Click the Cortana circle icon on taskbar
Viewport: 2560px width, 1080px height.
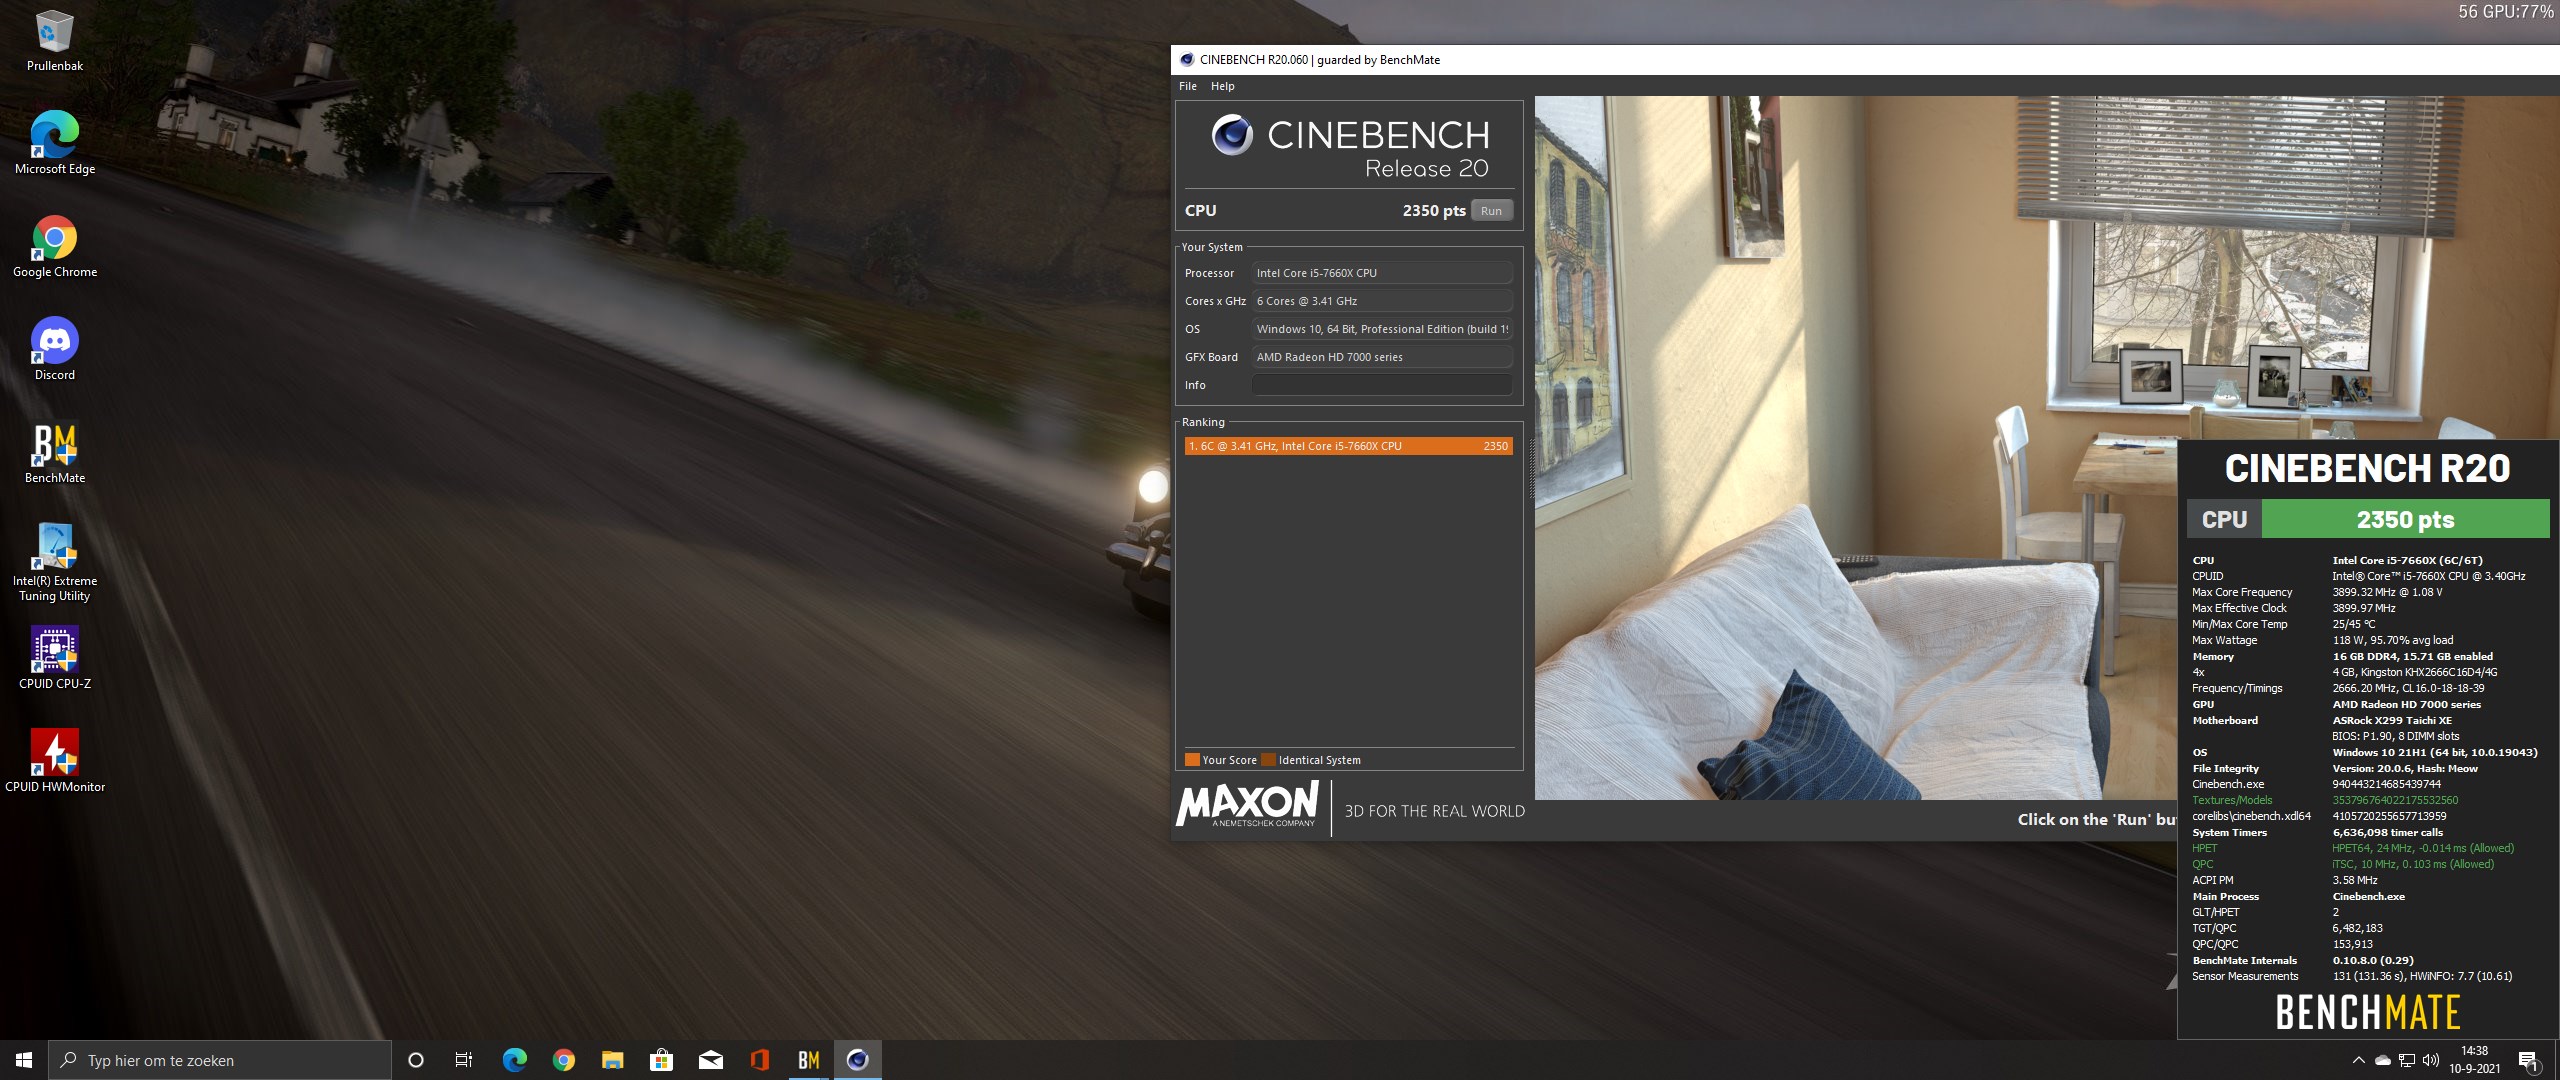[416, 1060]
